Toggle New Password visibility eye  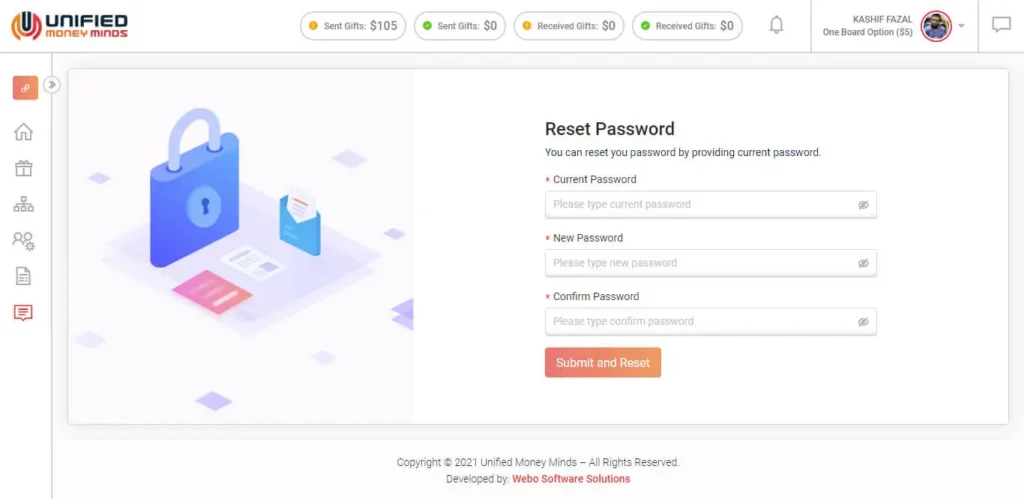point(863,264)
